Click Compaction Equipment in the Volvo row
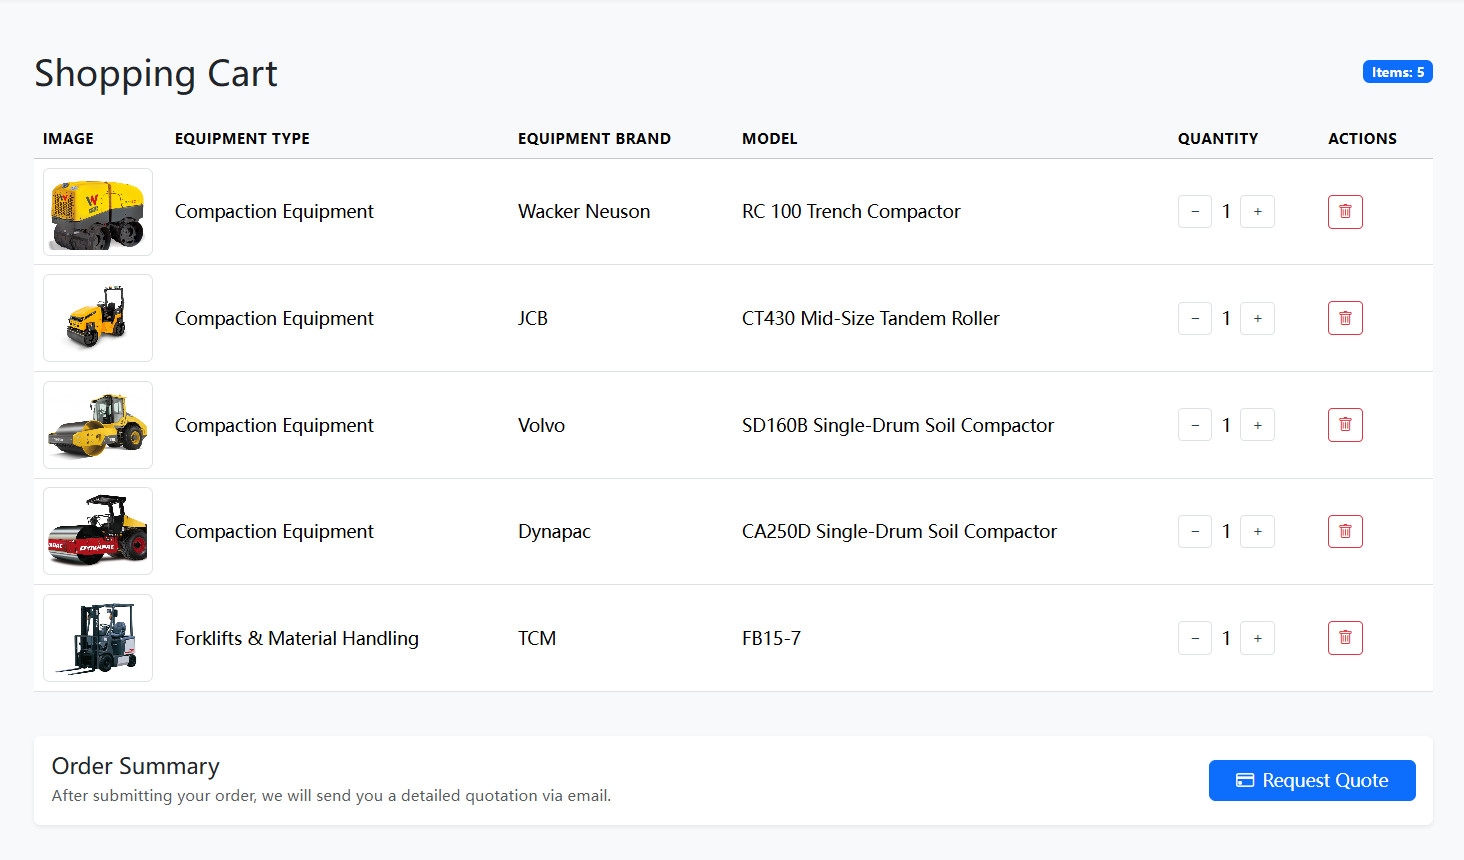The height and width of the screenshot is (860, 1464). [274, 425]
